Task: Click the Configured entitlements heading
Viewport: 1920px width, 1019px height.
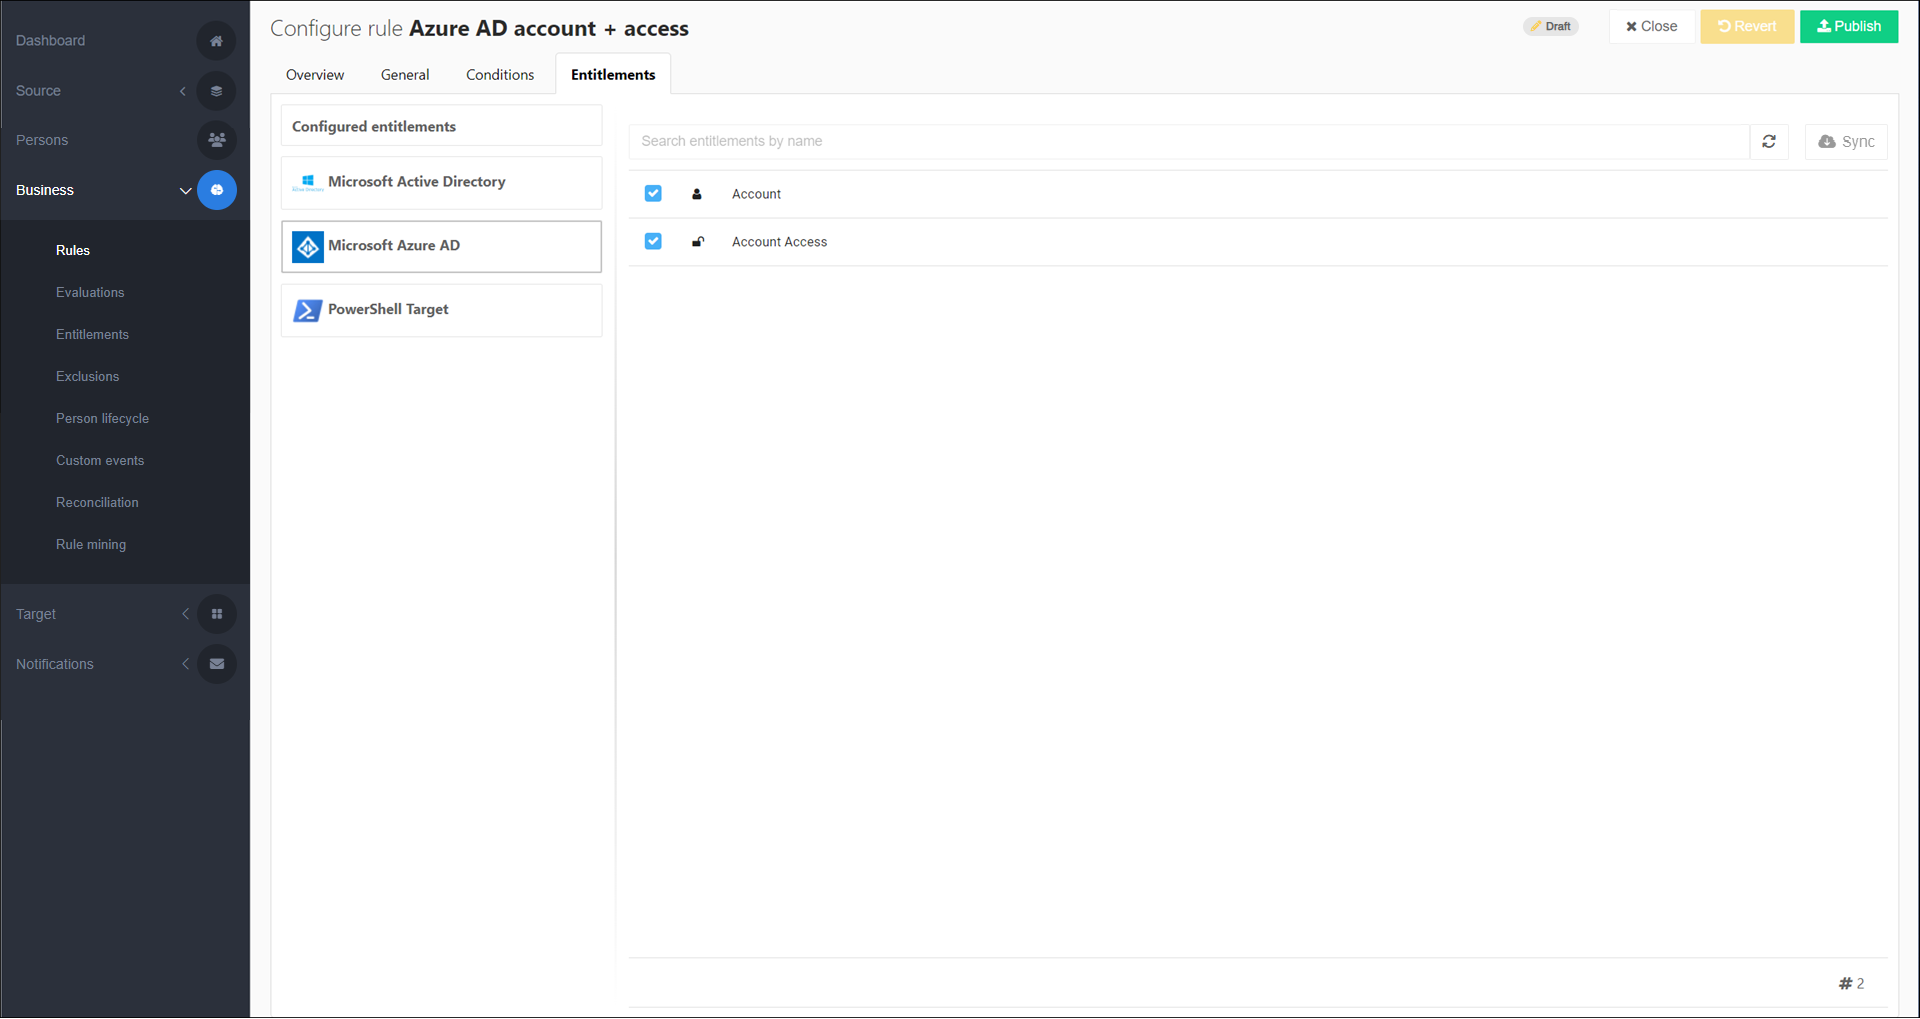Action: click(374, 127)
